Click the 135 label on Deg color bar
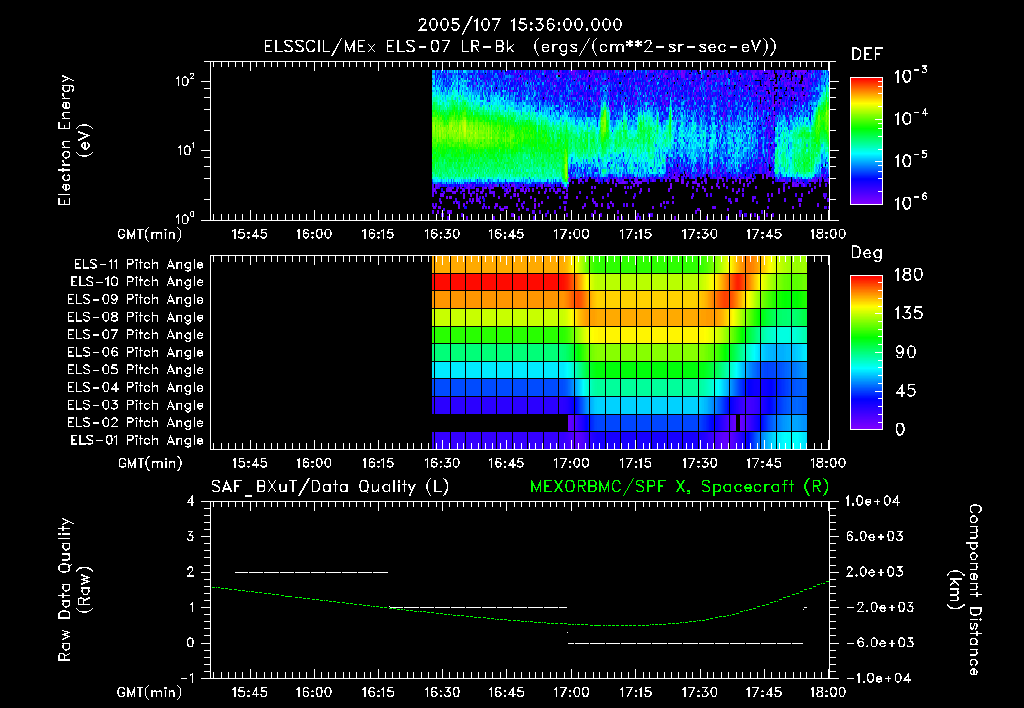This screenshot has width=1024, height=708. [908, 314]
